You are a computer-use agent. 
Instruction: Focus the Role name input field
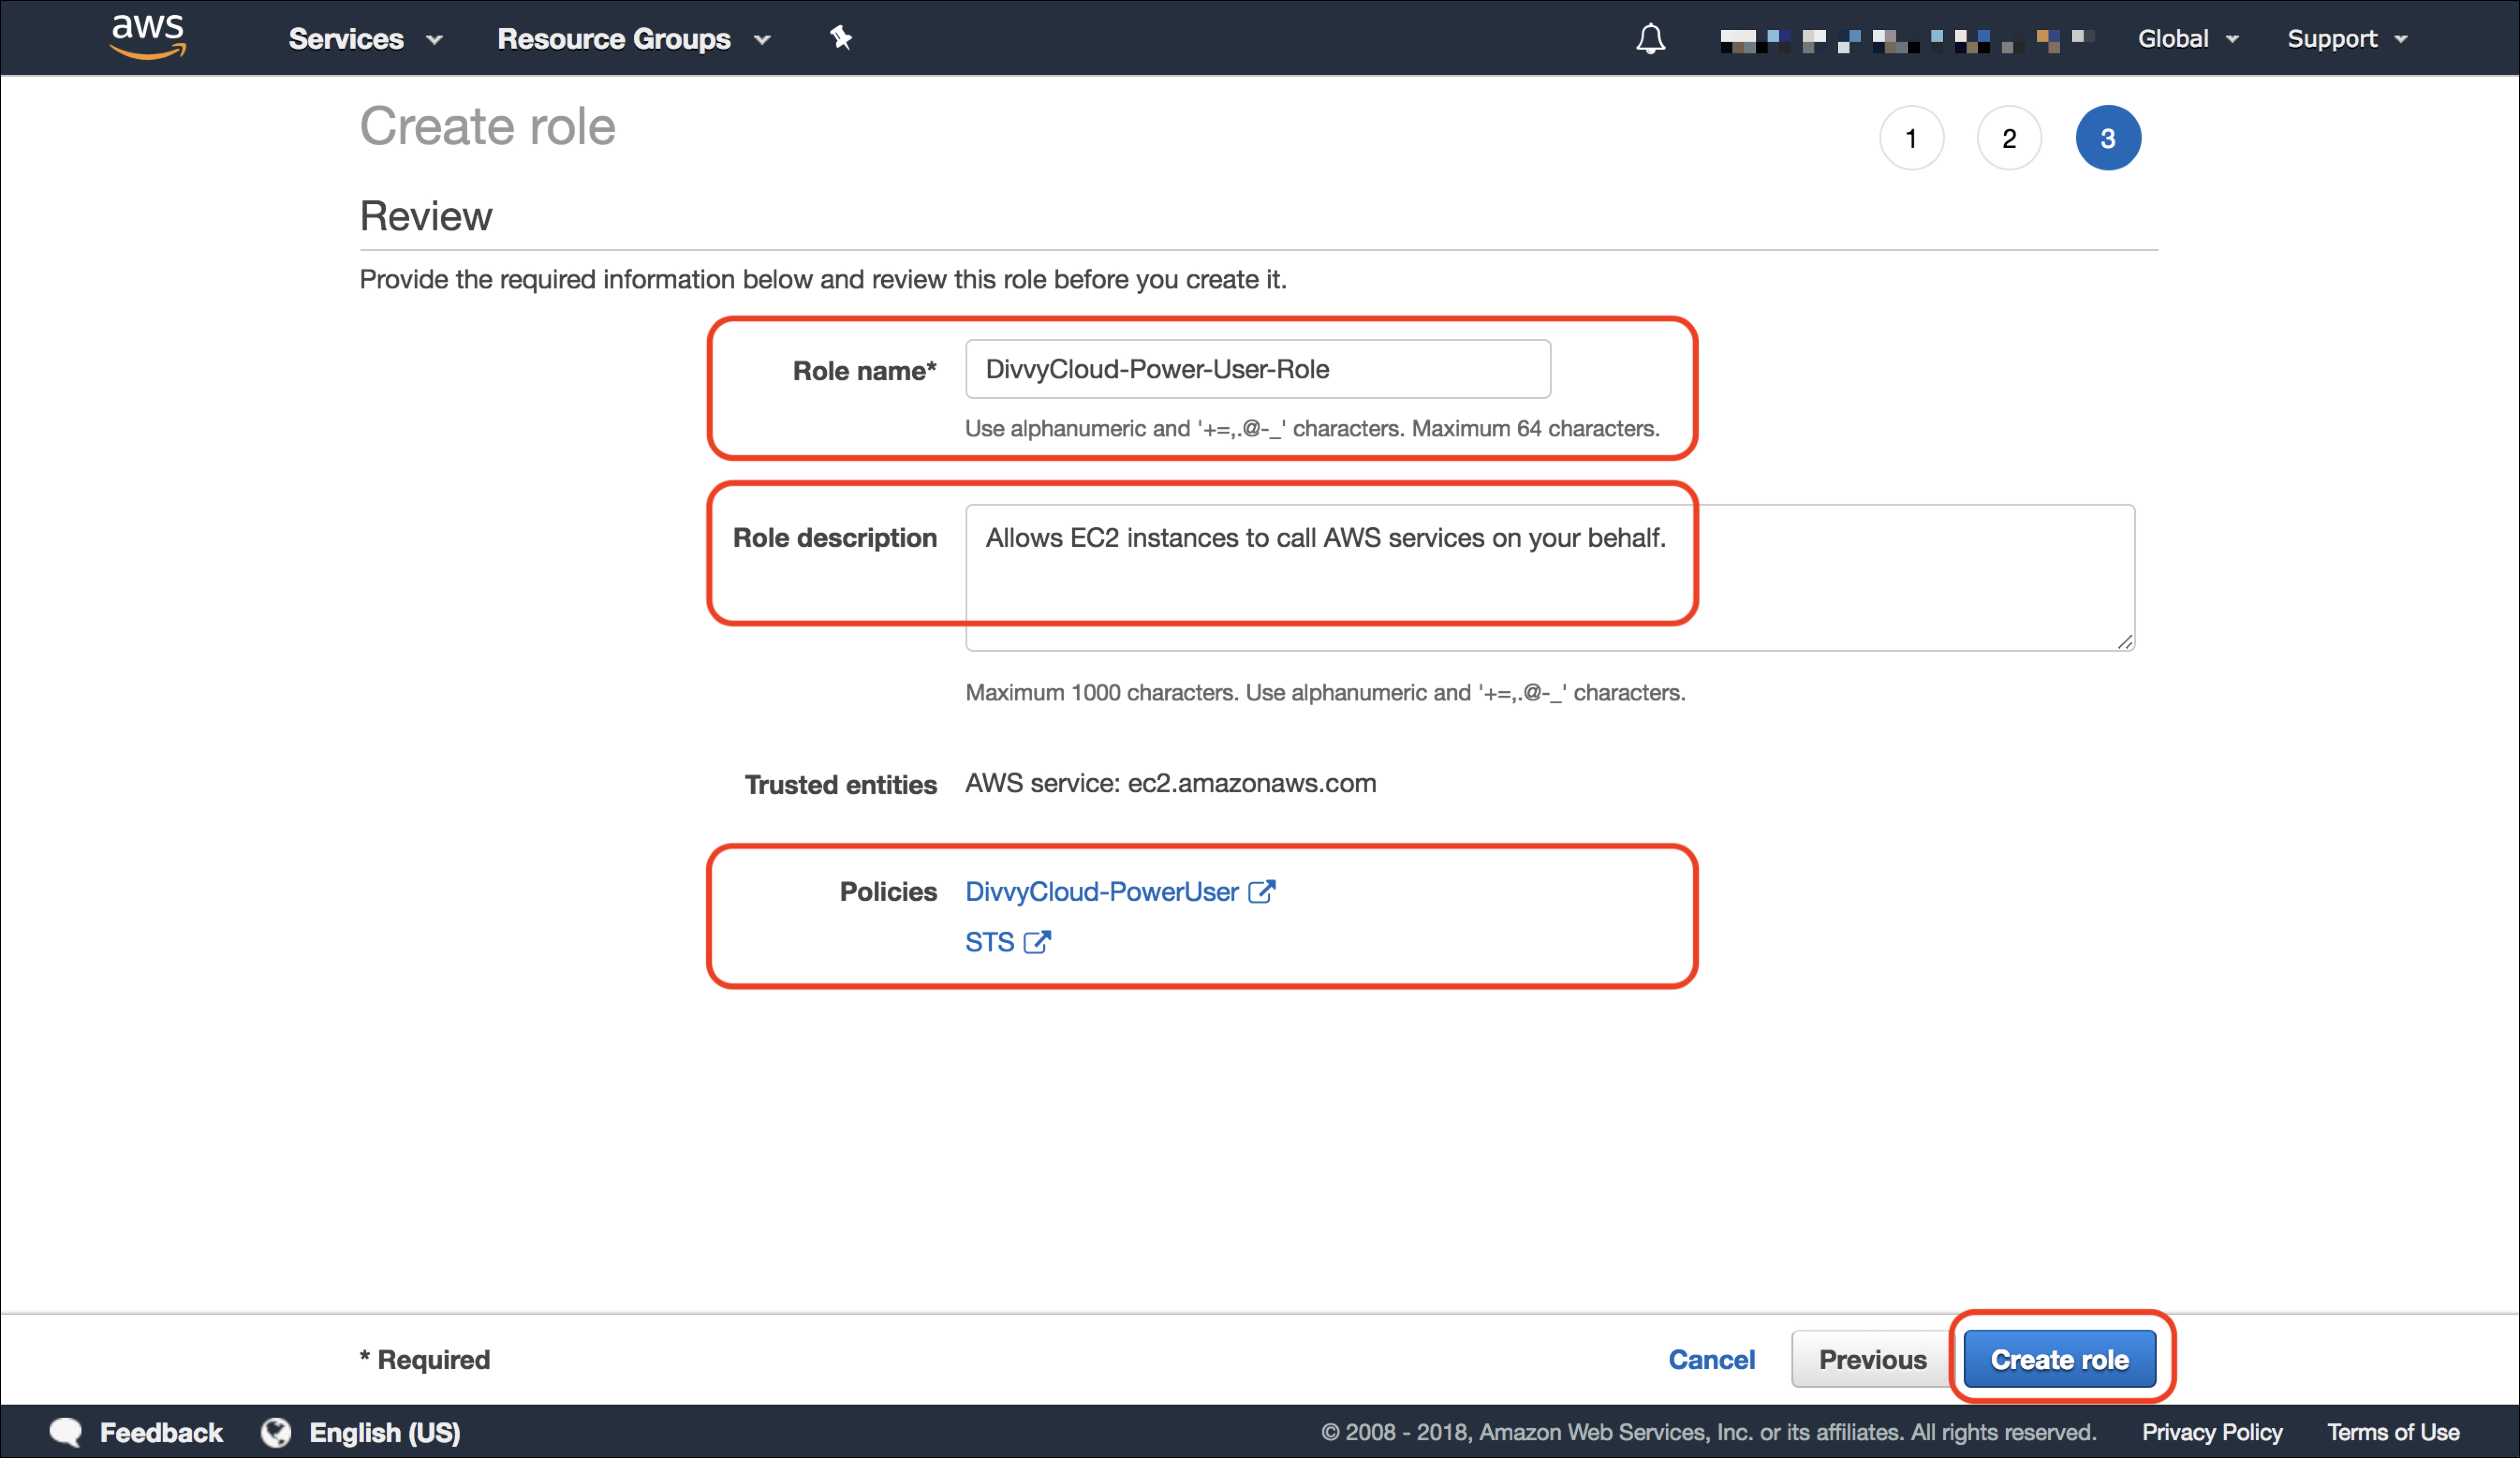pos(1257,369)
